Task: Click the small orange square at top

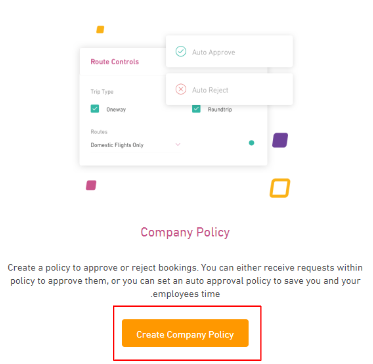Action: click(x=100, y=30)
